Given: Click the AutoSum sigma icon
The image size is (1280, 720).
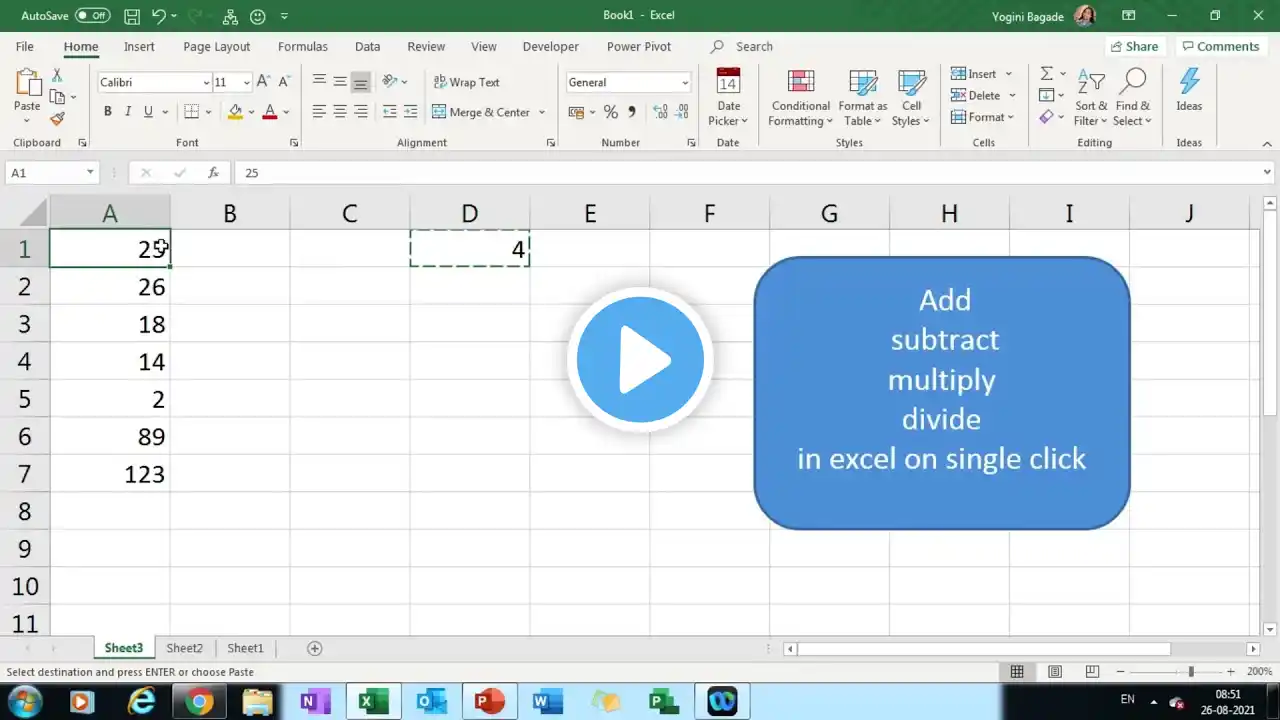Looking at the screenshot, I should tap(1046, 74).
